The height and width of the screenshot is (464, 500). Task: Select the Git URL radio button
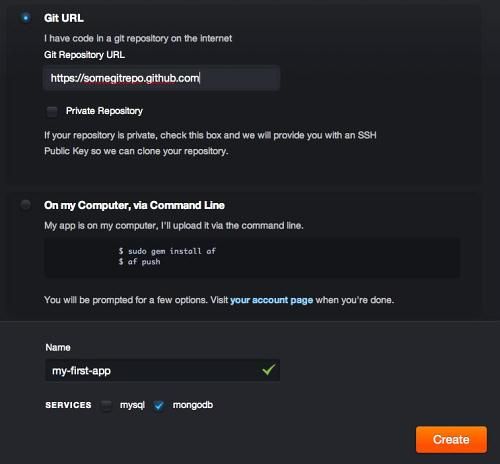coord(26,18)
